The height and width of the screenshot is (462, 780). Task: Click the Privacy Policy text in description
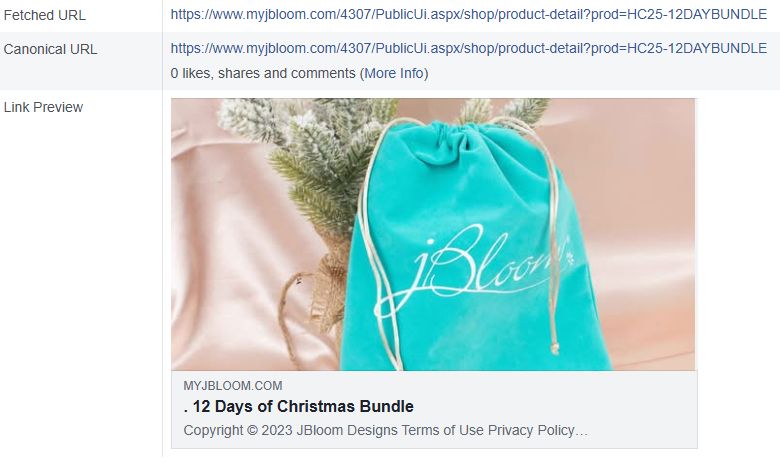click(x=531, y=430)
